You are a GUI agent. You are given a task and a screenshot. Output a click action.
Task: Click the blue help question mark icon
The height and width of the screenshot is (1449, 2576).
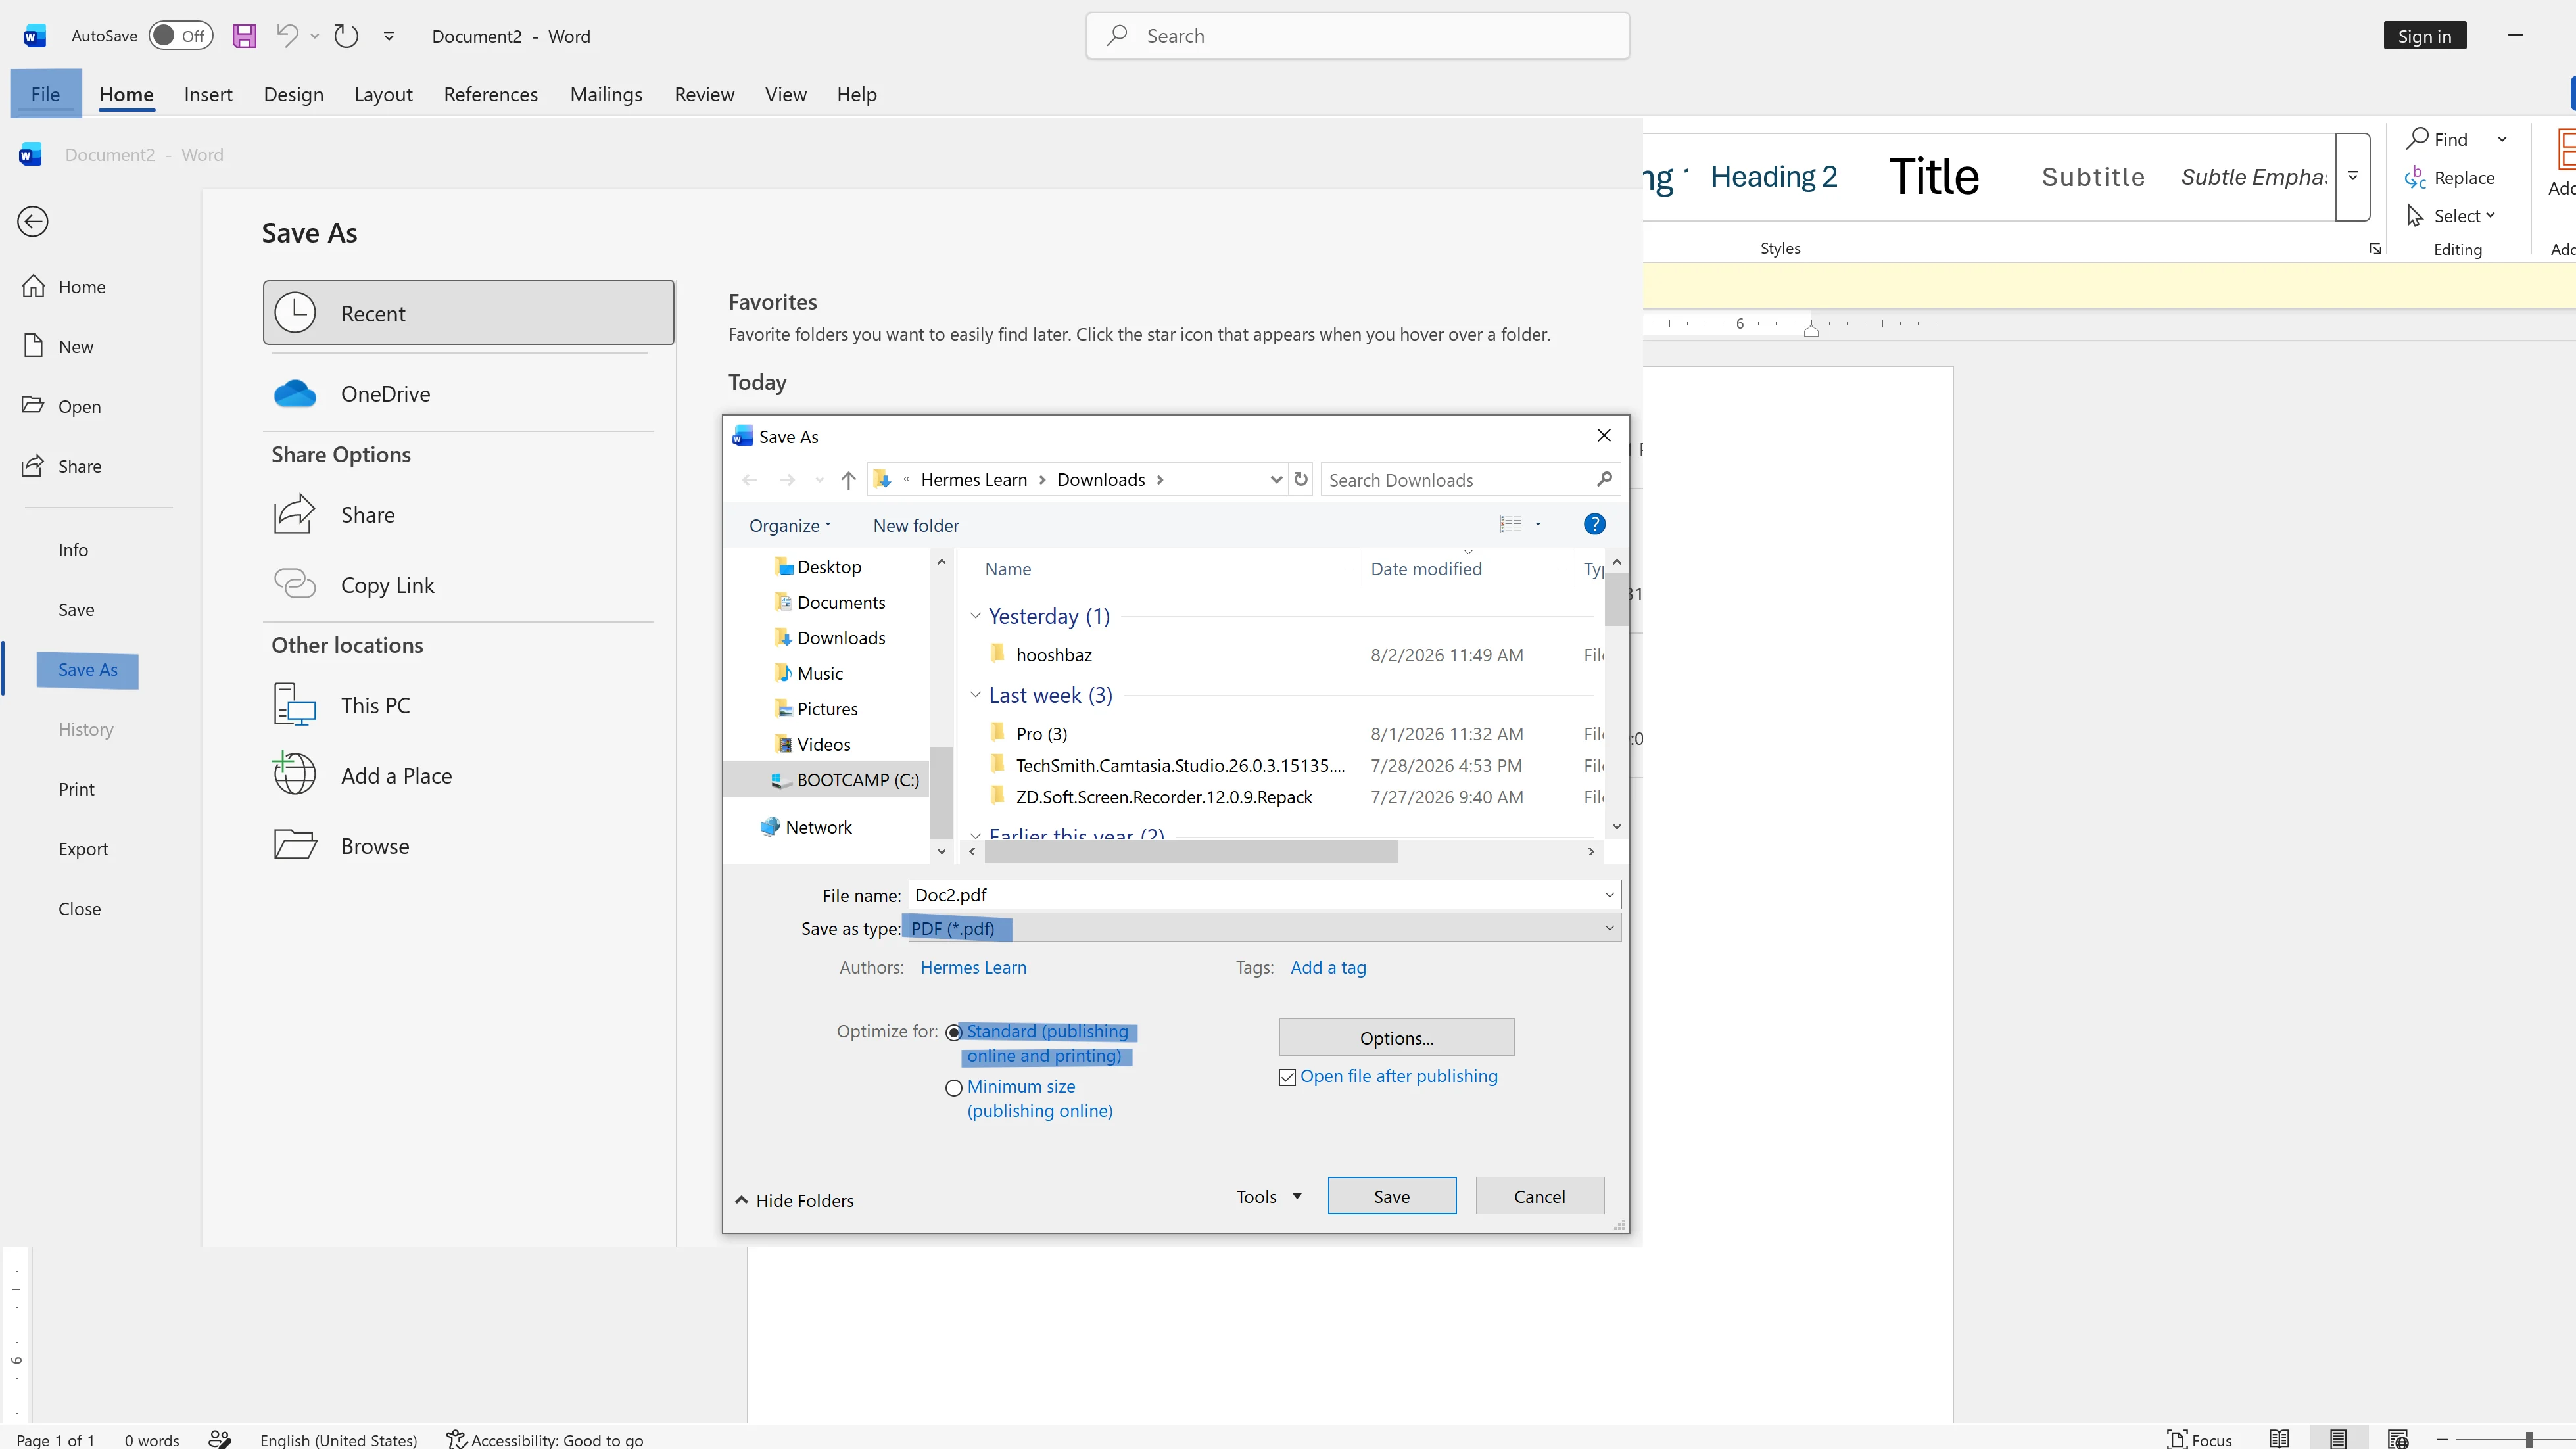(x=1594, y=524)
